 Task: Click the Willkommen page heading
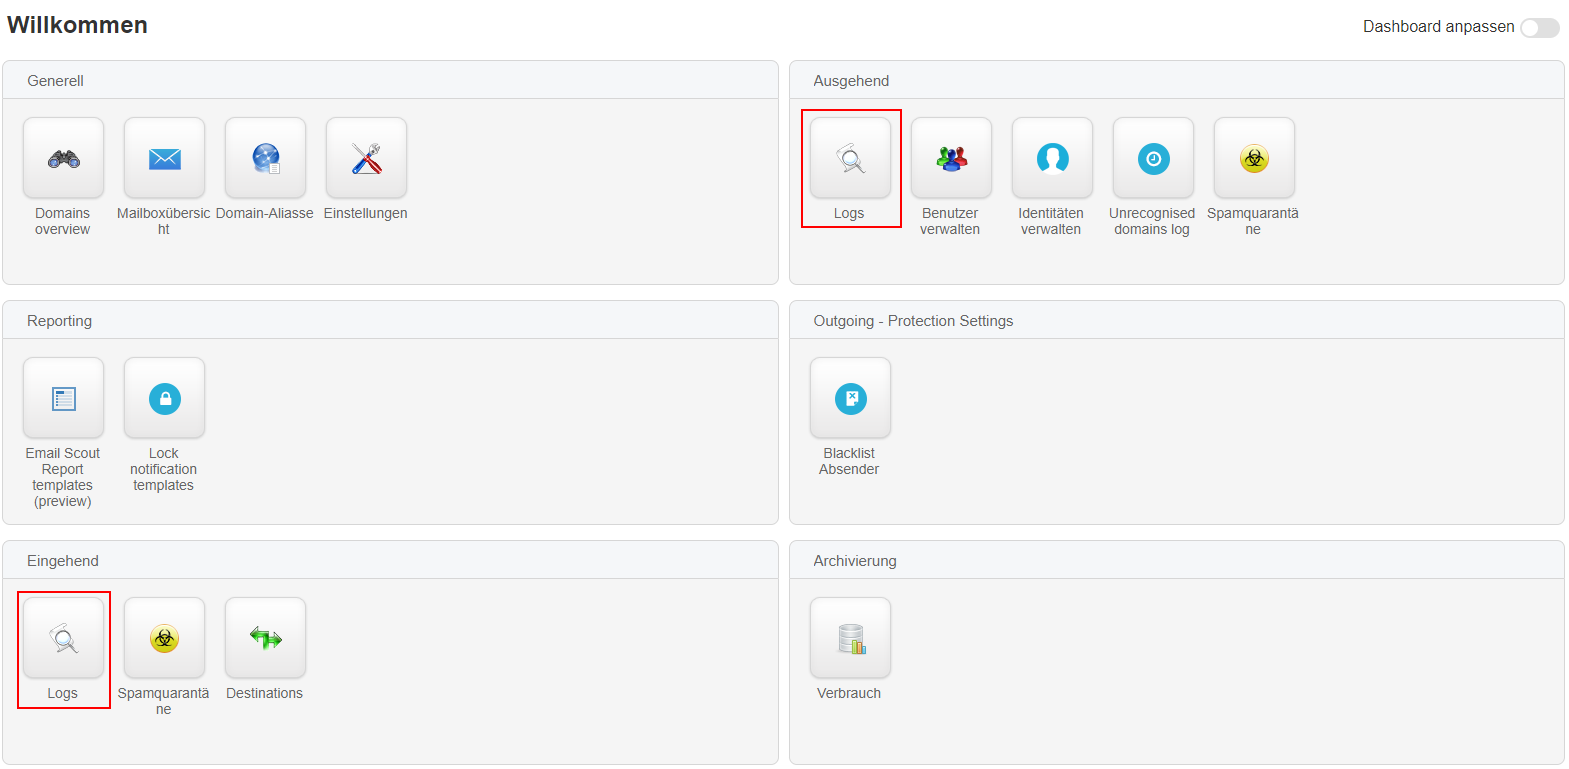click(77, 25)
